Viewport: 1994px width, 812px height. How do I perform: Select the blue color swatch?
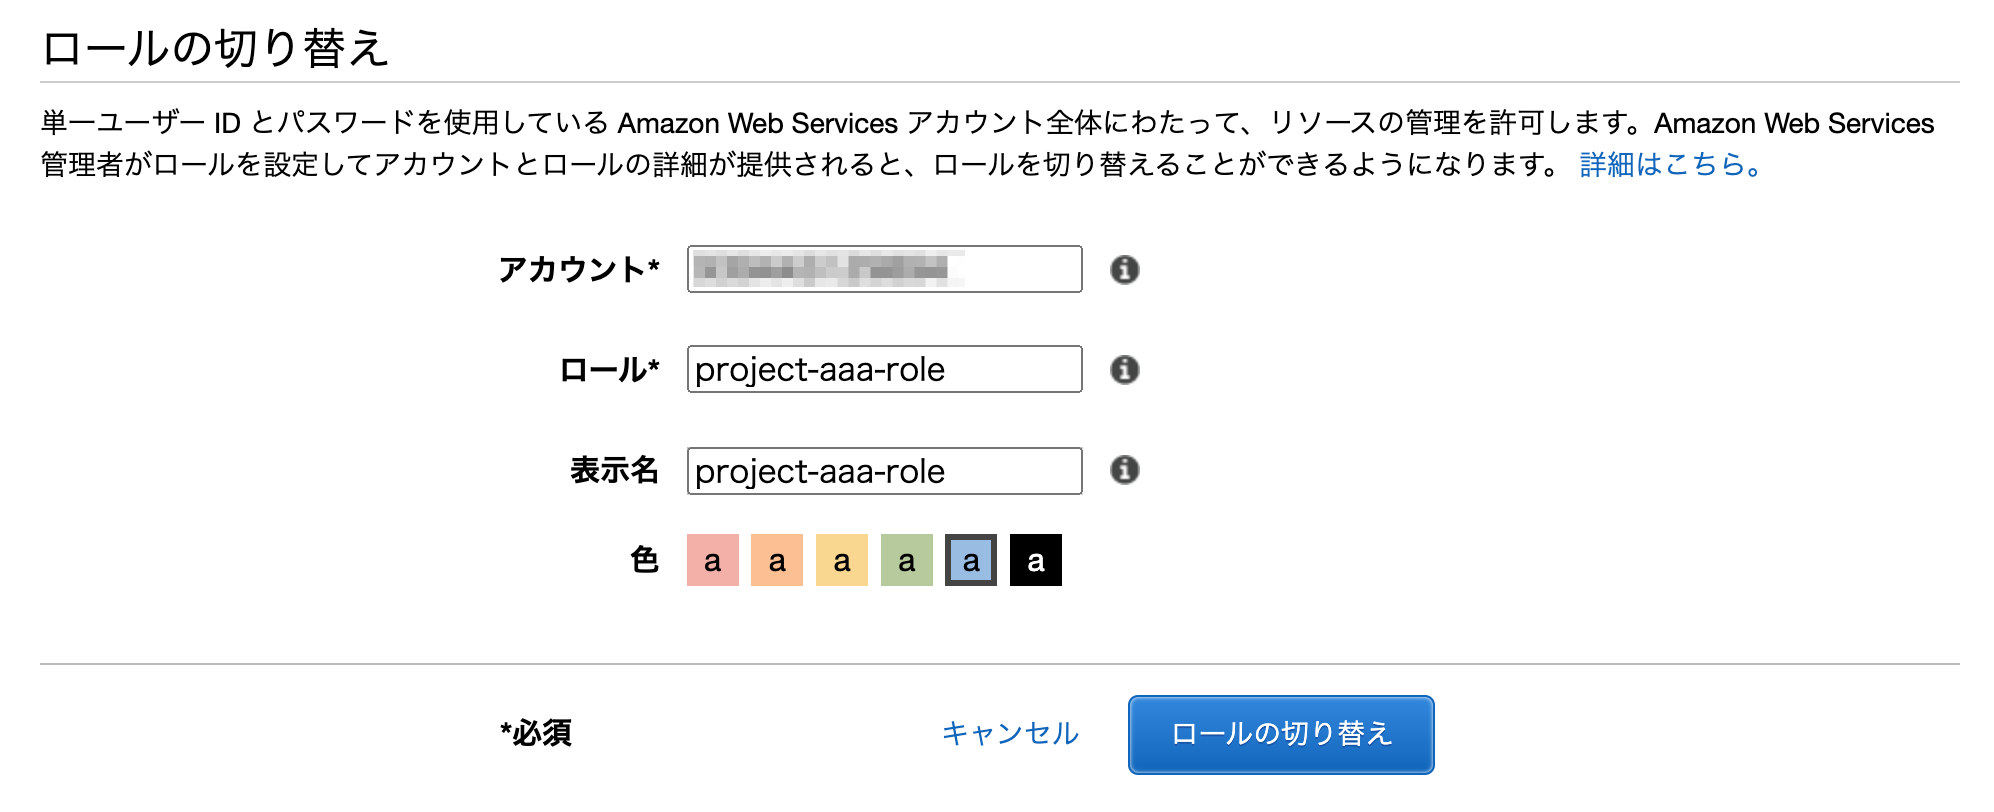point(970,560)
